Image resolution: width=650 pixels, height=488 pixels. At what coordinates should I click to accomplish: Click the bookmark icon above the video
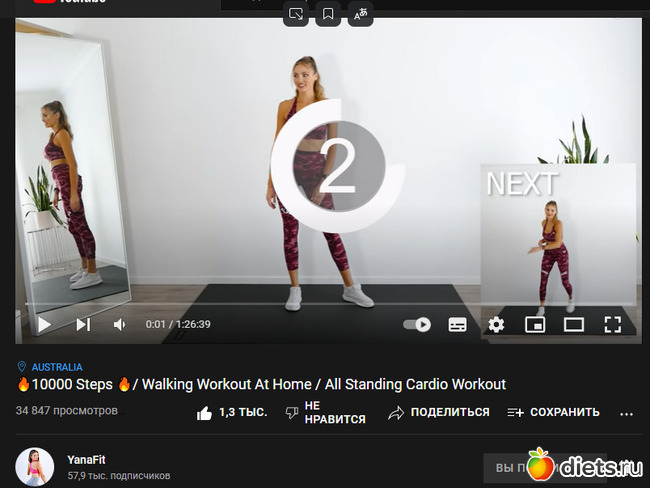328,14
